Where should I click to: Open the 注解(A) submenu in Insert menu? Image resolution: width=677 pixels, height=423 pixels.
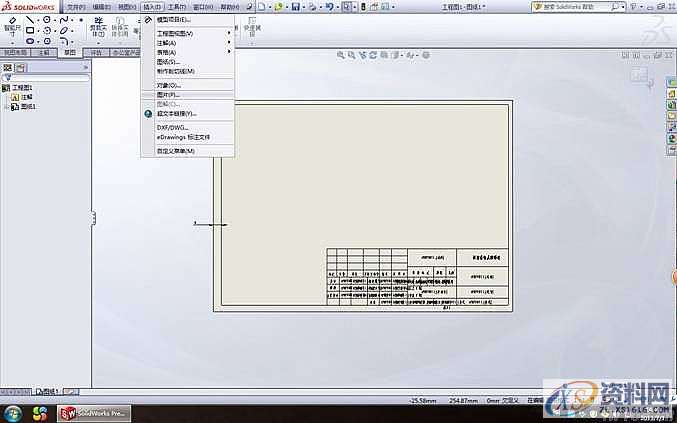point(188,43)
